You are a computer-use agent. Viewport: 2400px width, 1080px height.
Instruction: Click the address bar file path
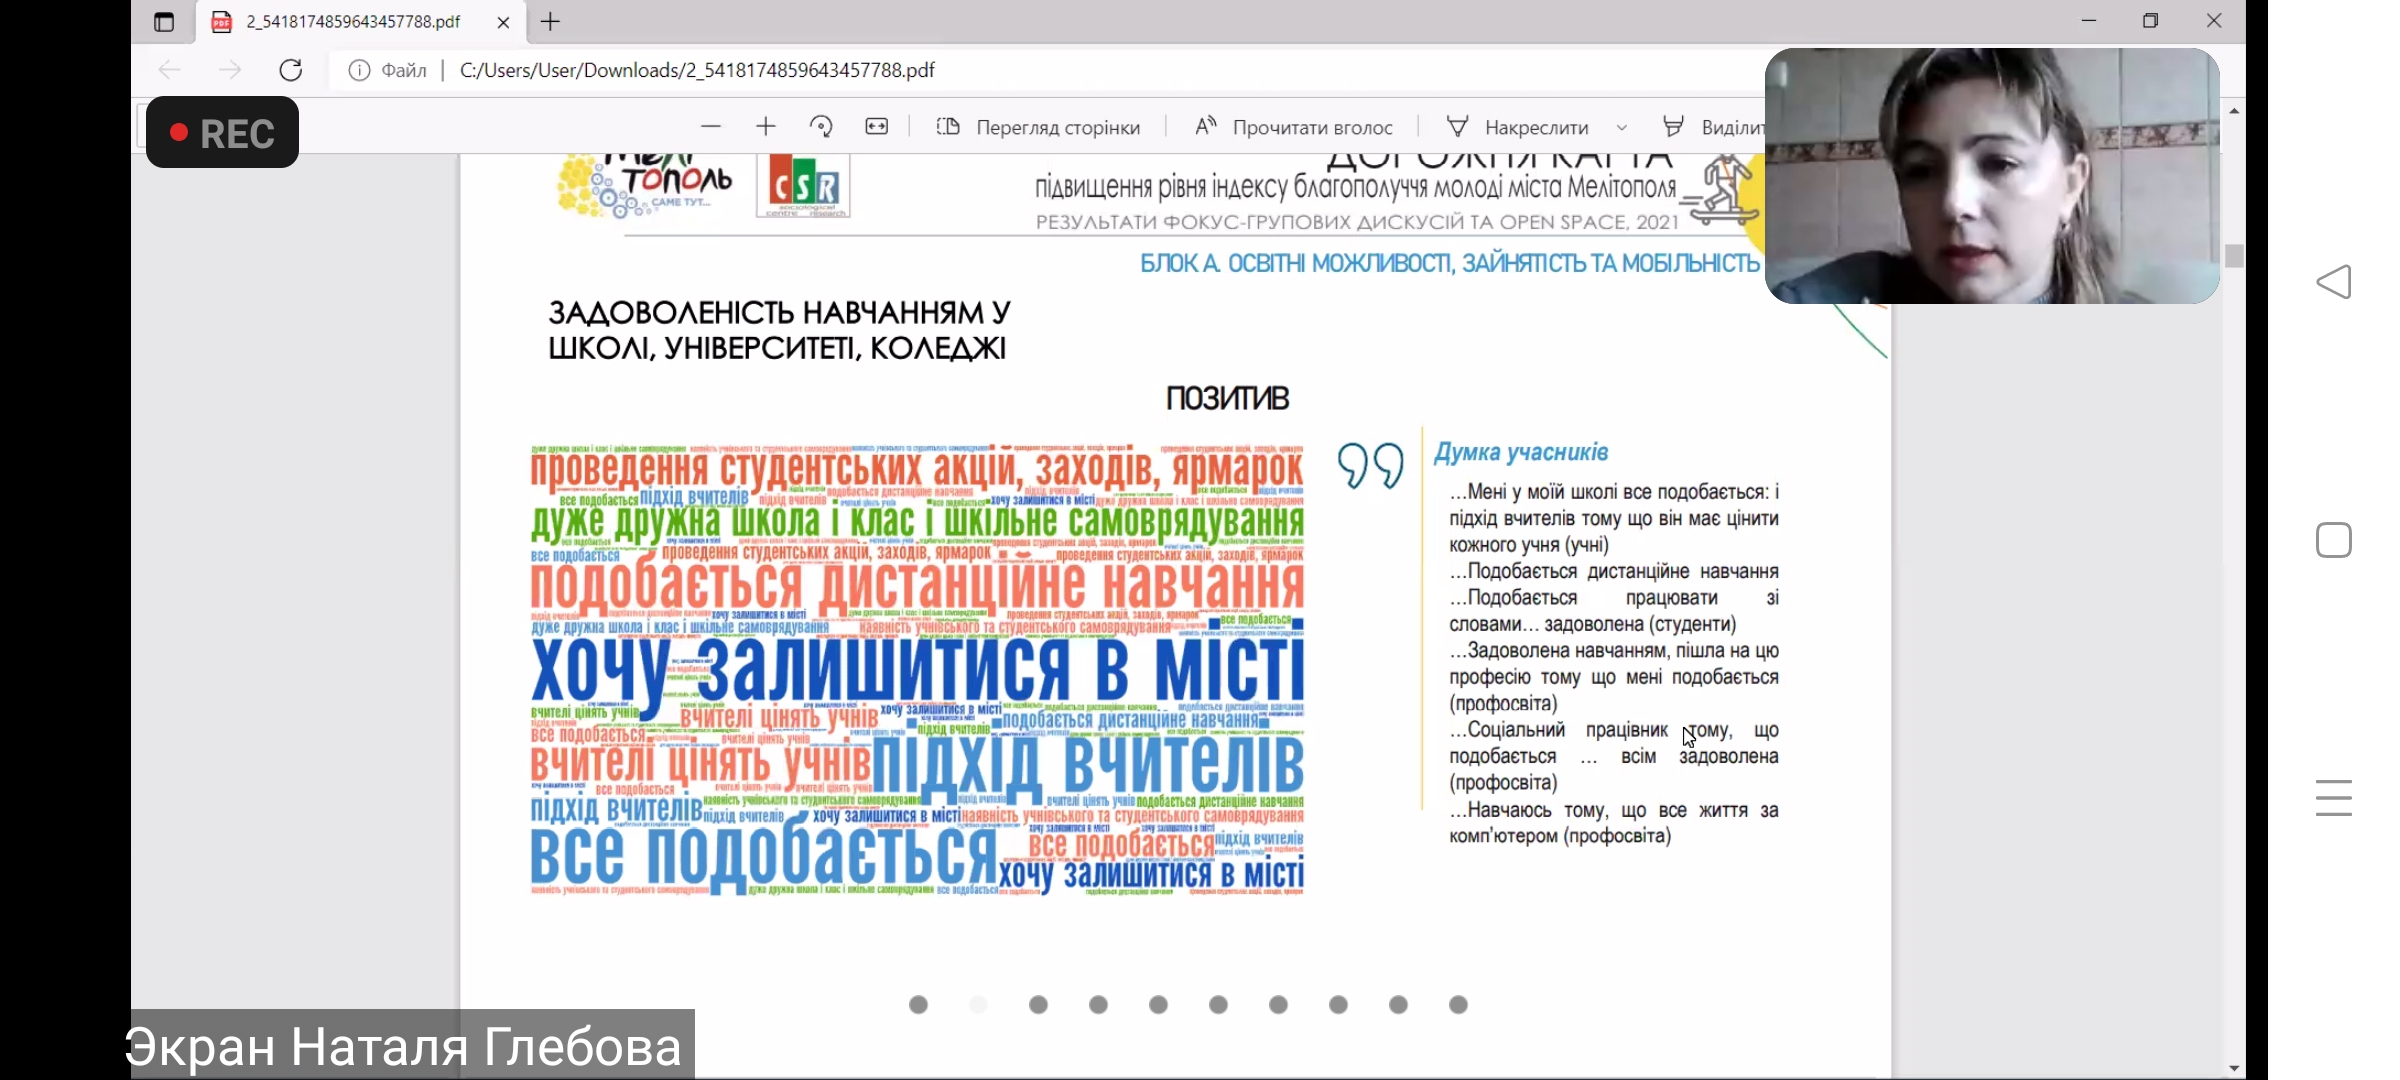coord(697,70)
